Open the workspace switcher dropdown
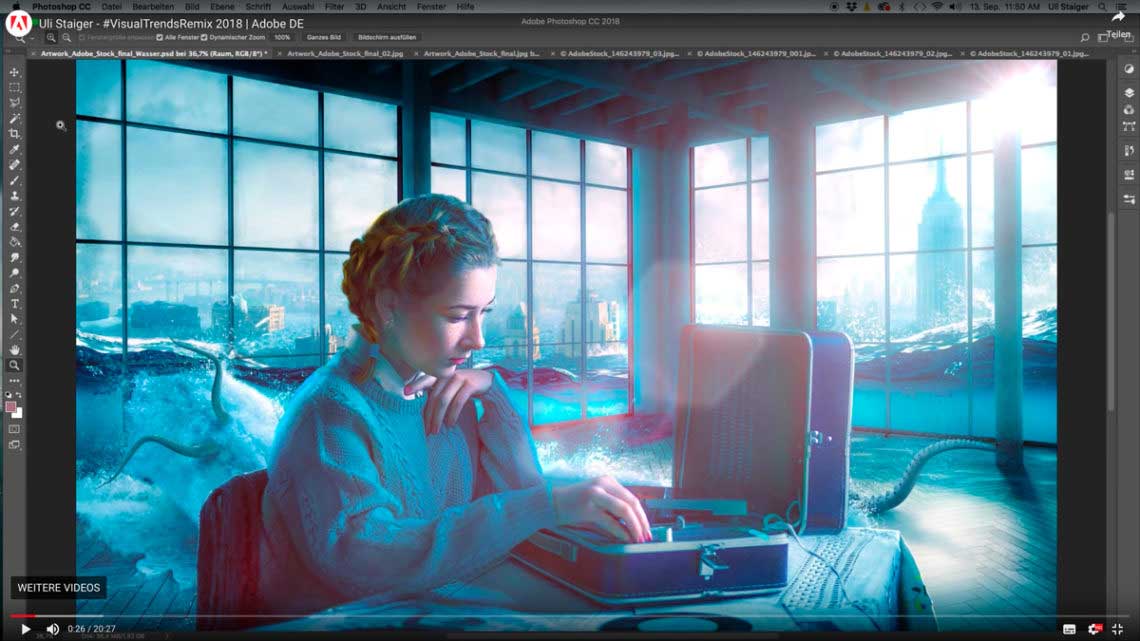The width and height of the screenshot is (1140, 641). point(1103,37)
